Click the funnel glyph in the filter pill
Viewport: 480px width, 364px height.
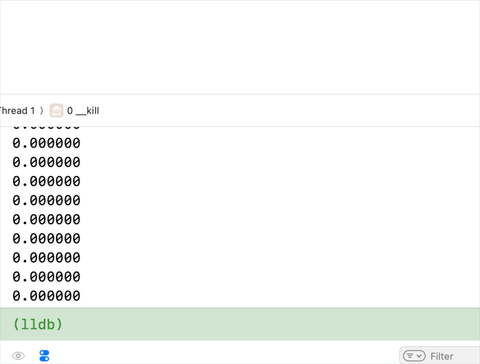(410, 356)
